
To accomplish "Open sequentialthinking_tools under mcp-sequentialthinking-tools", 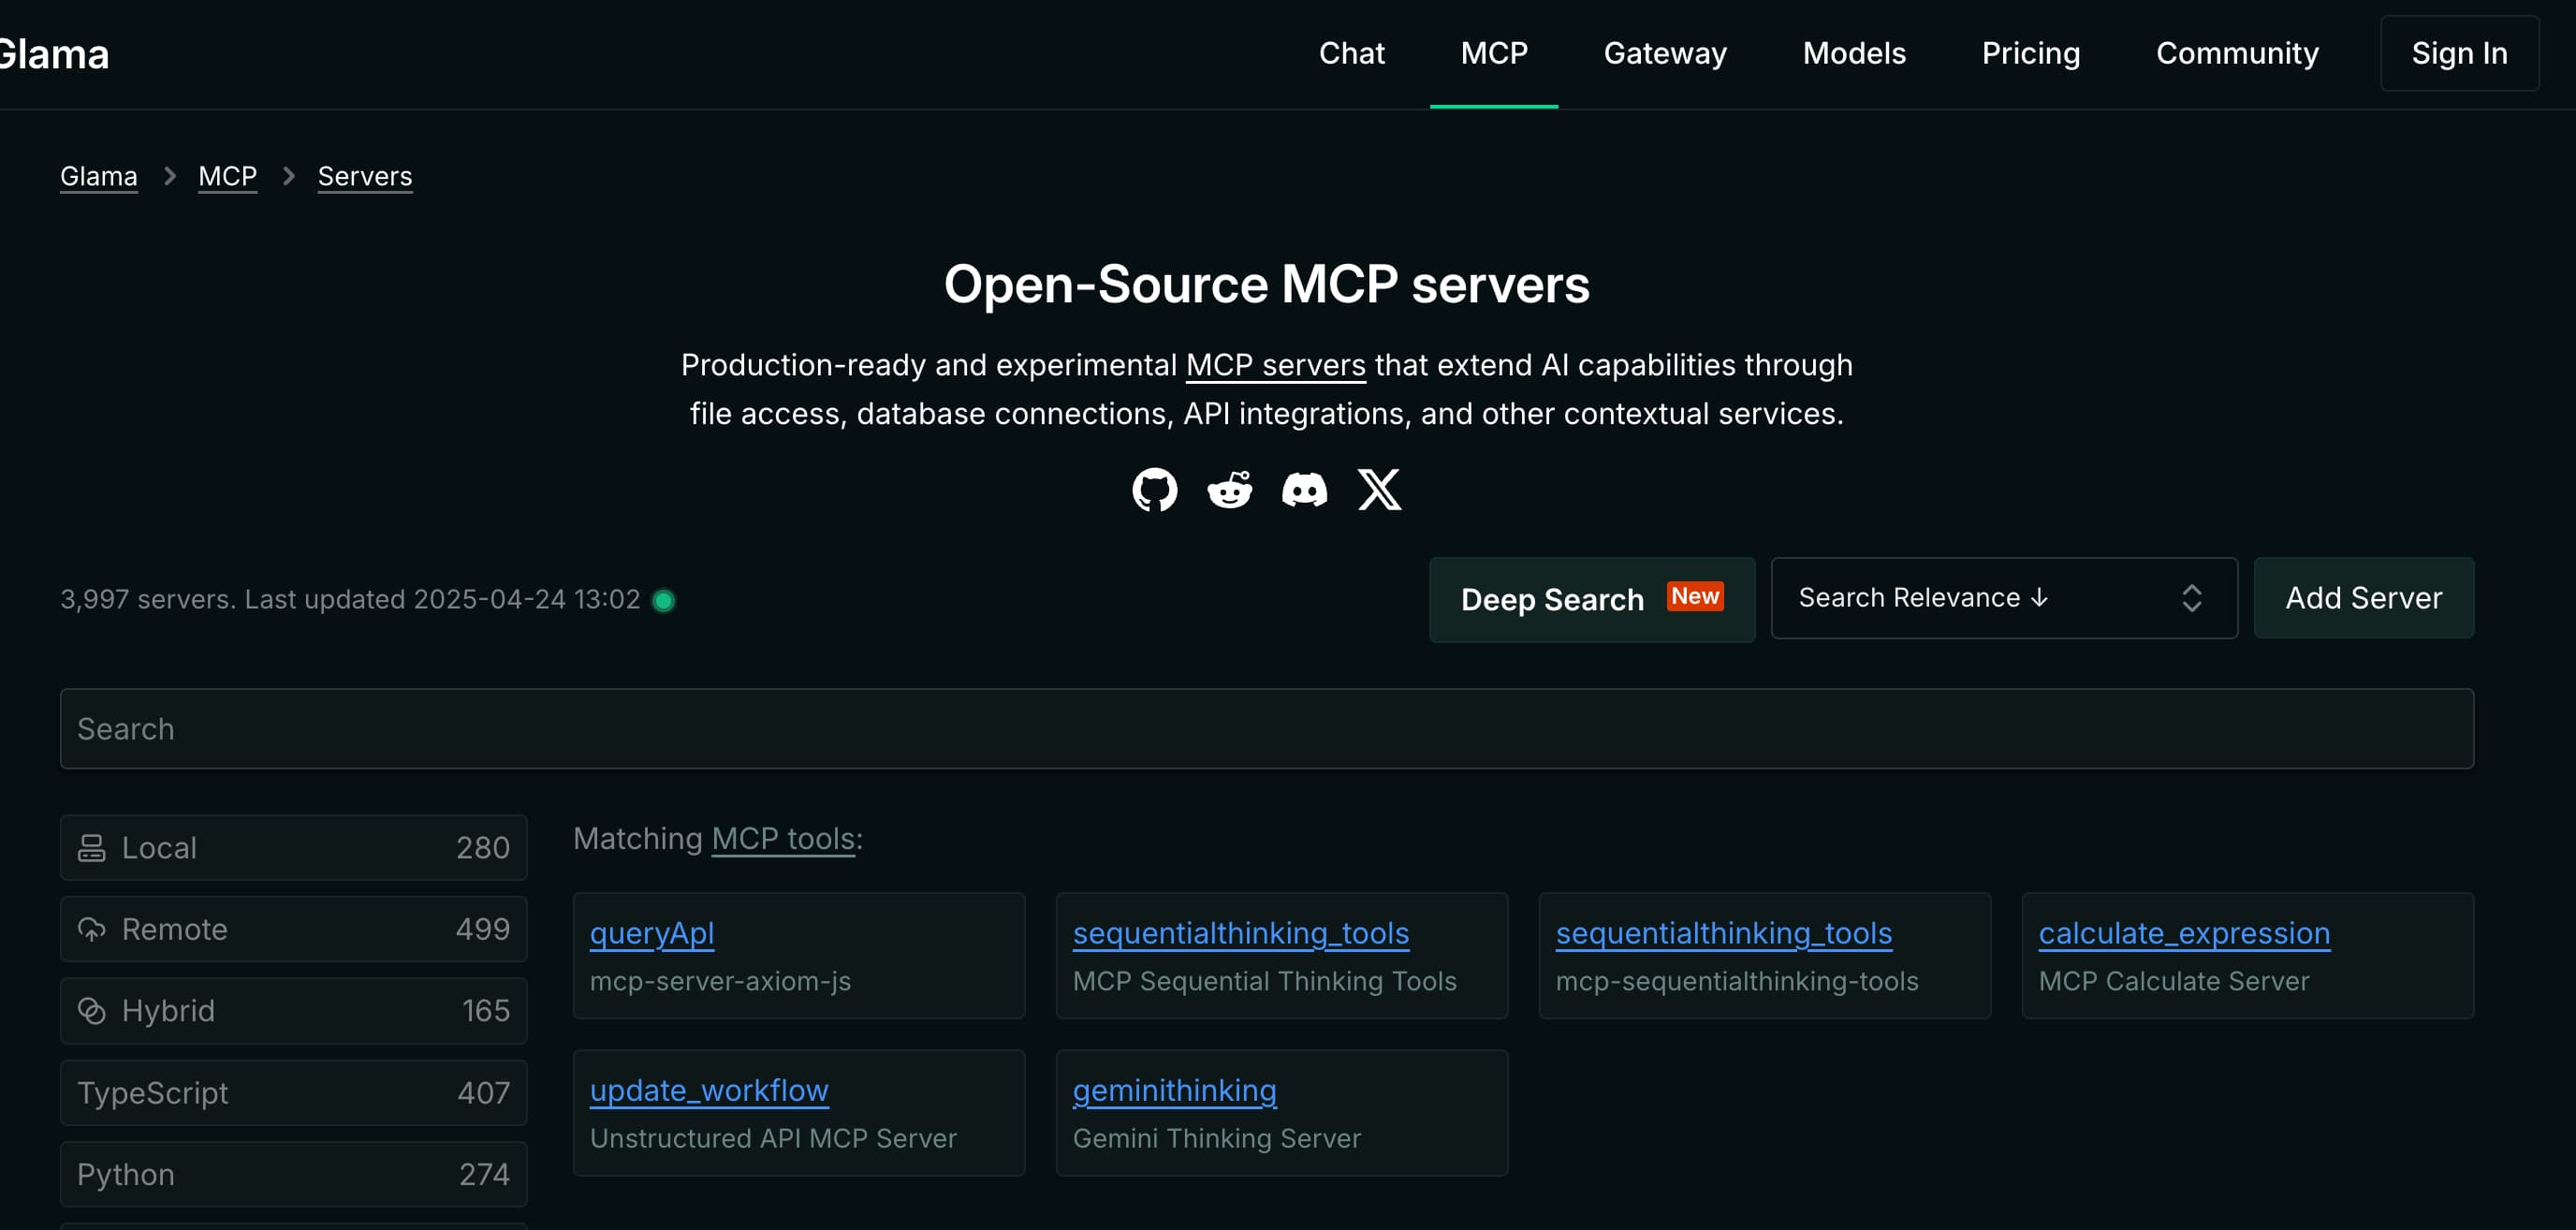I will 1723,933.
